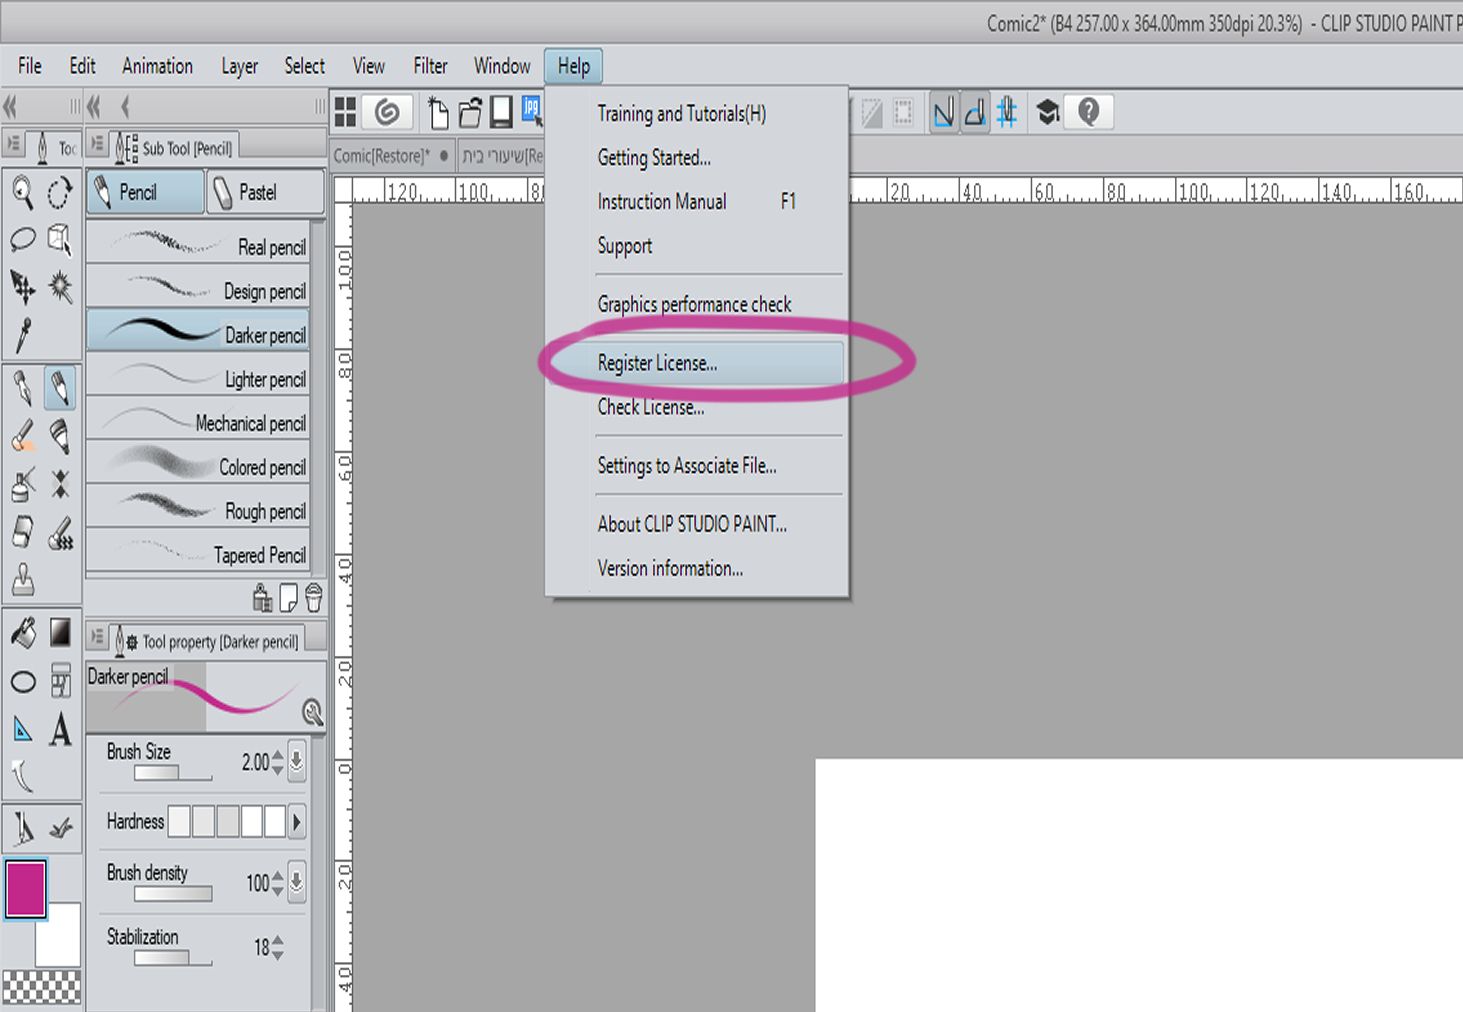Click Register License menu item

(696, 363)
